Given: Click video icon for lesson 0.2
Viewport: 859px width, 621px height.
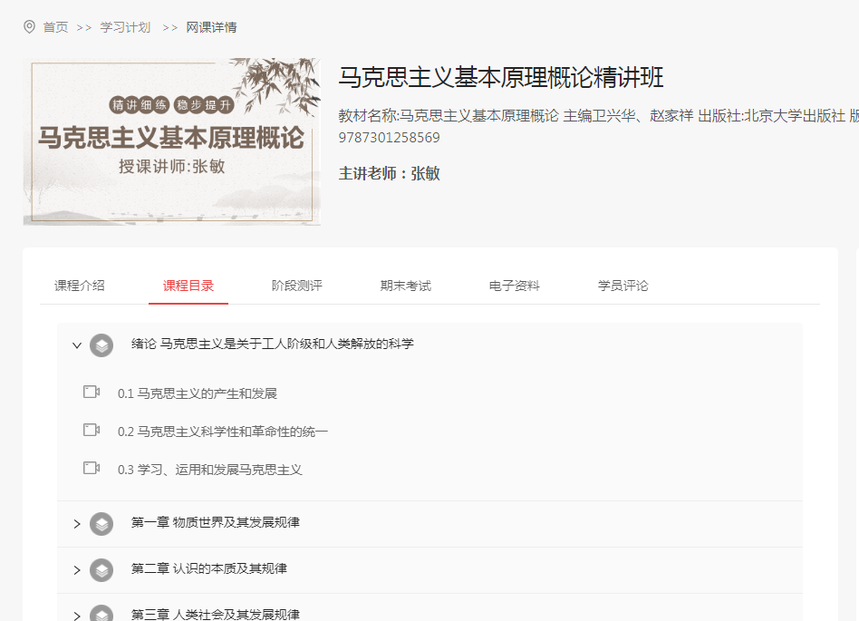Looking at the screenshot, I should point(91,430).
